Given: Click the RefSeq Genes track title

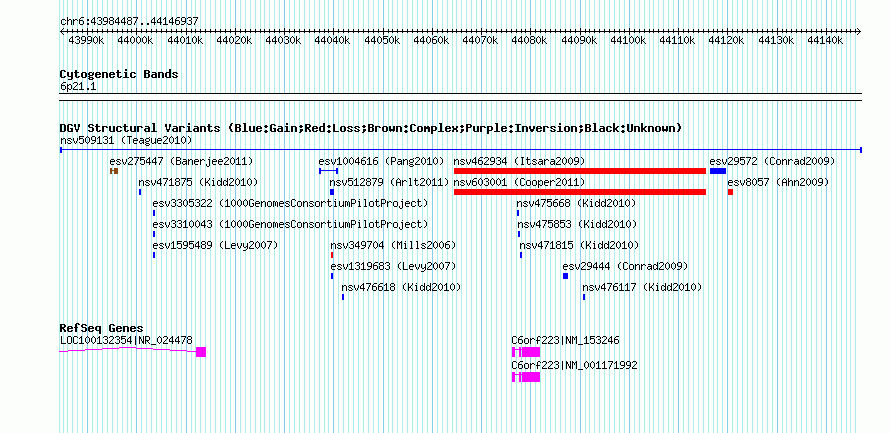Looking at the screenshot, I should click(101, 328).
